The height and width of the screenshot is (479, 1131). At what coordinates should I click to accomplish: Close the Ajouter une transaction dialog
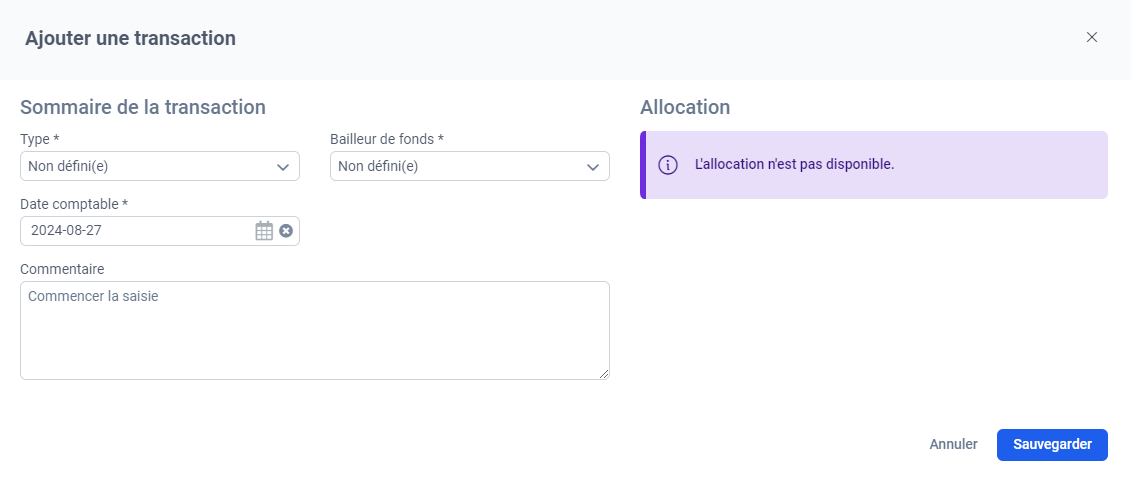point(1091,38)
